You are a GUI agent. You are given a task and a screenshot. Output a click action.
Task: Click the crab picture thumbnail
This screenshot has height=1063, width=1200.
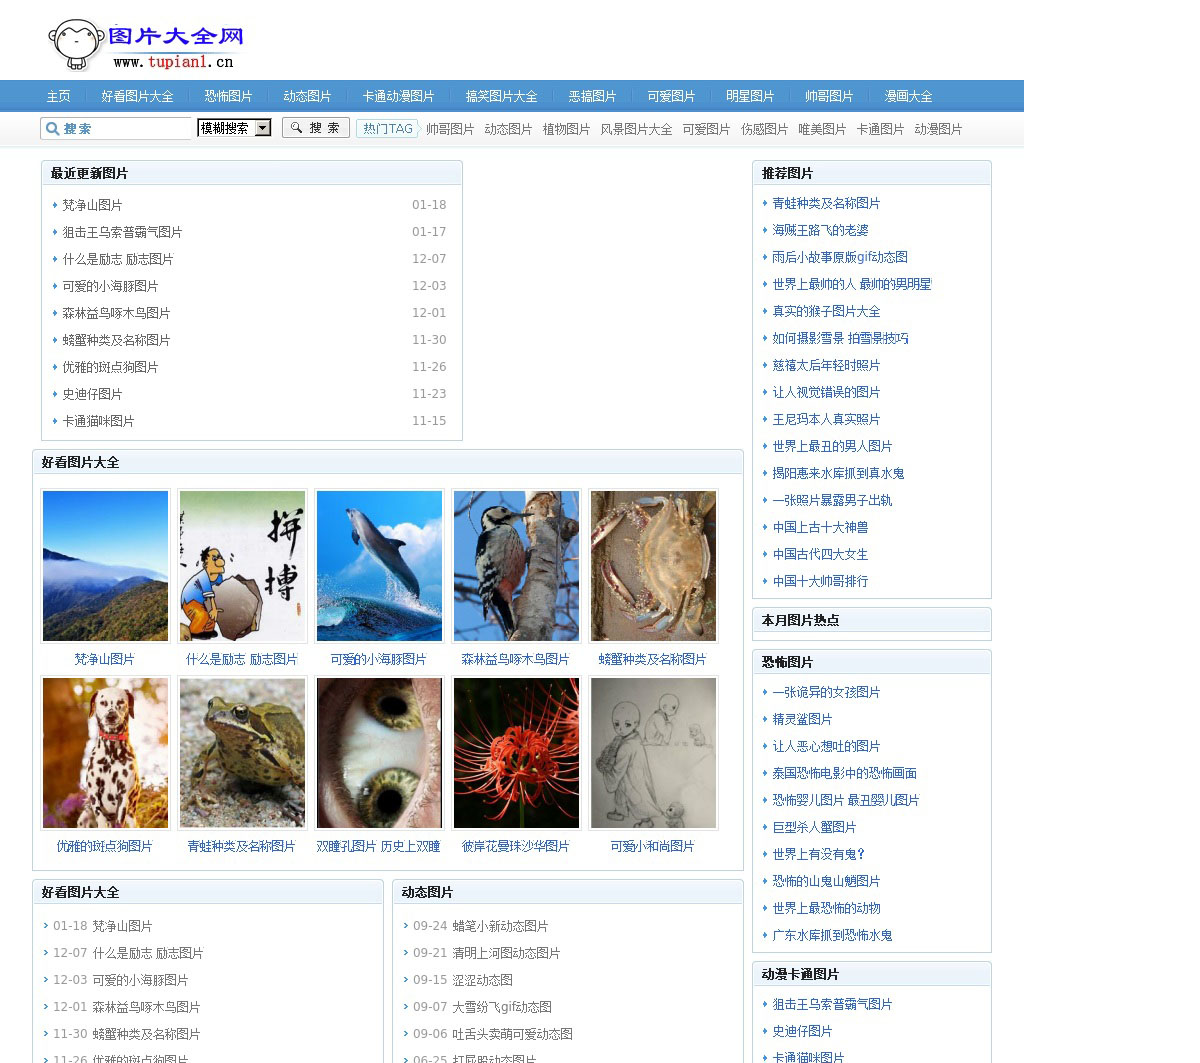point(653,566)
